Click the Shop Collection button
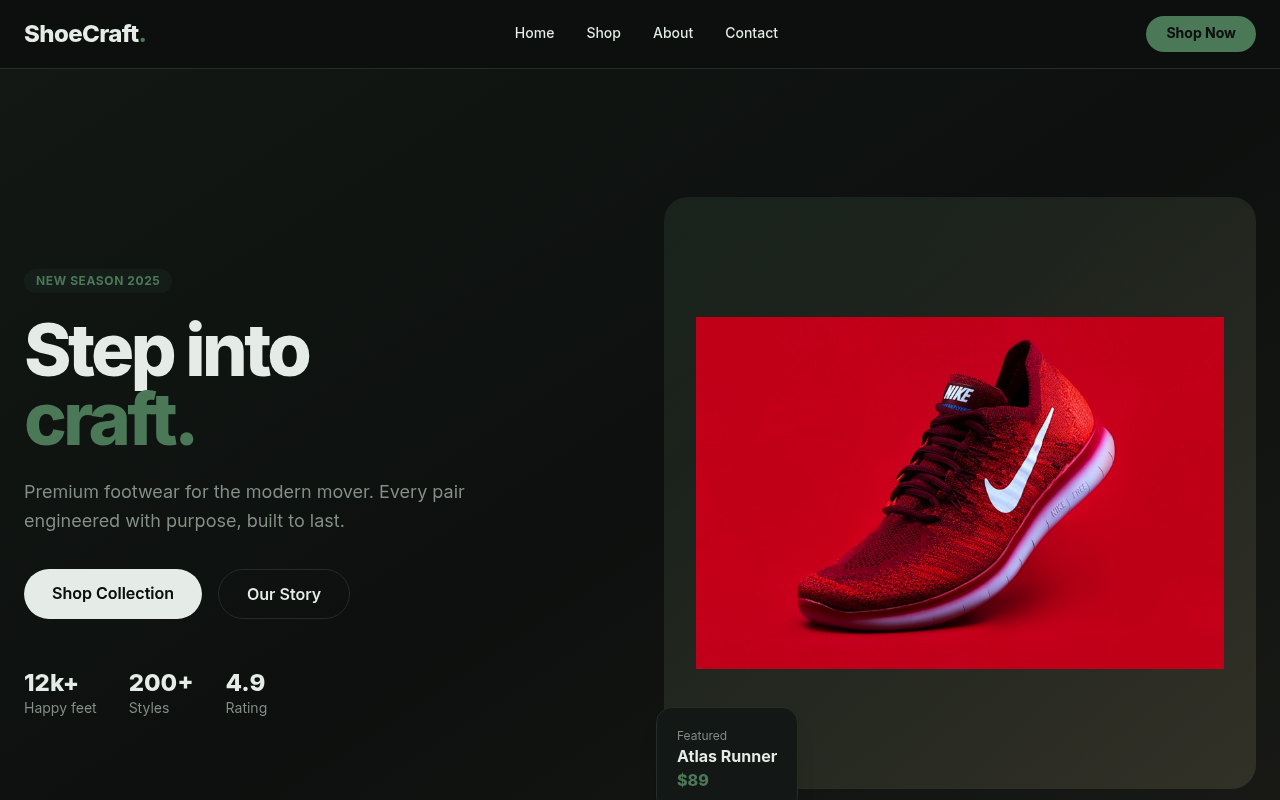The image size is (1280, 800). click(113, 594)
